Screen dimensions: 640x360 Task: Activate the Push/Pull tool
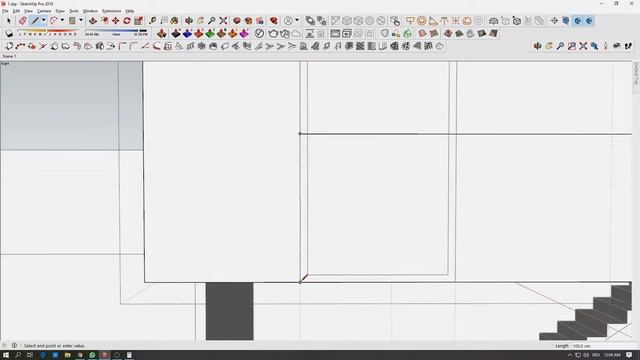pyautogui.click(x=93, y=20)
